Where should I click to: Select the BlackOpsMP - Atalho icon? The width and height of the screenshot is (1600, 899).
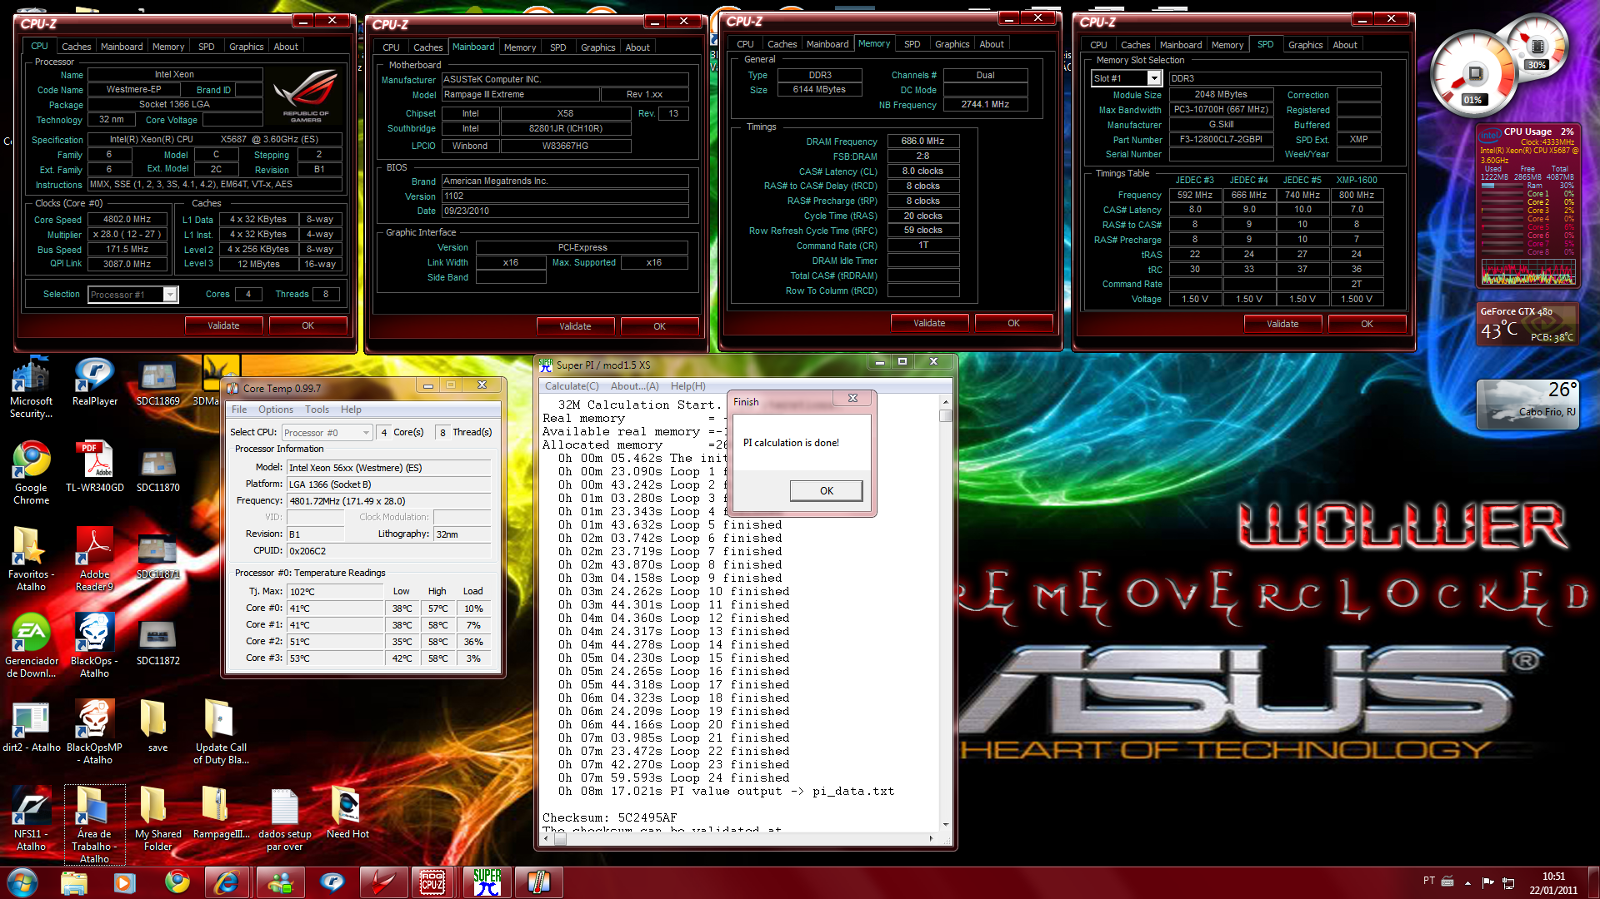coord(94,732)
